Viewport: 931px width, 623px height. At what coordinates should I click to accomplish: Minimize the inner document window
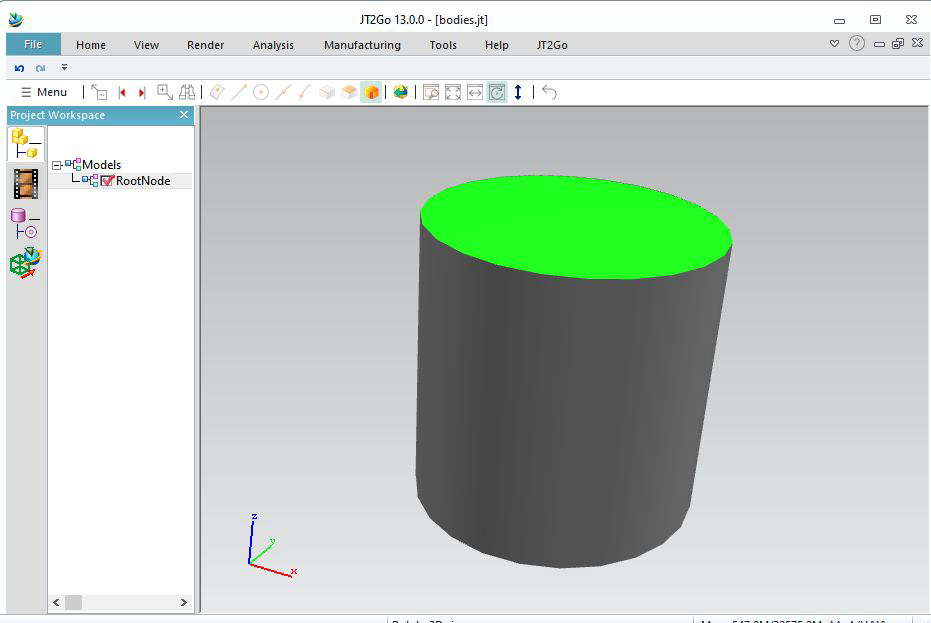pos(879,44)
